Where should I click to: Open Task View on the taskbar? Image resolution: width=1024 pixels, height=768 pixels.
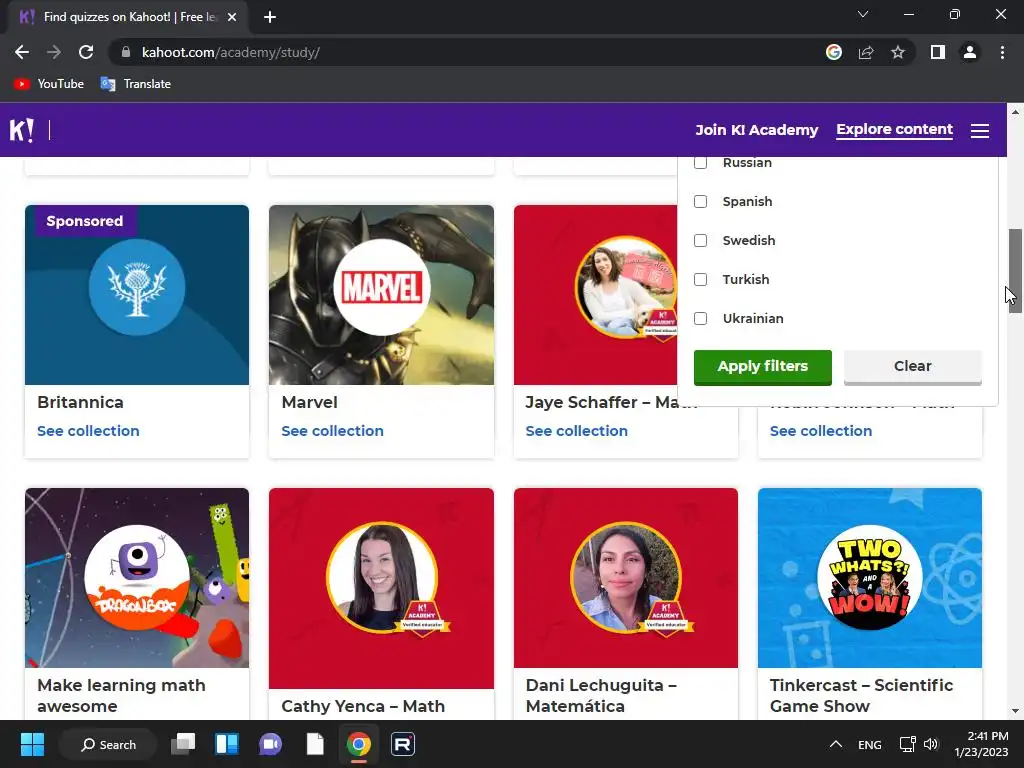[183, 744]
